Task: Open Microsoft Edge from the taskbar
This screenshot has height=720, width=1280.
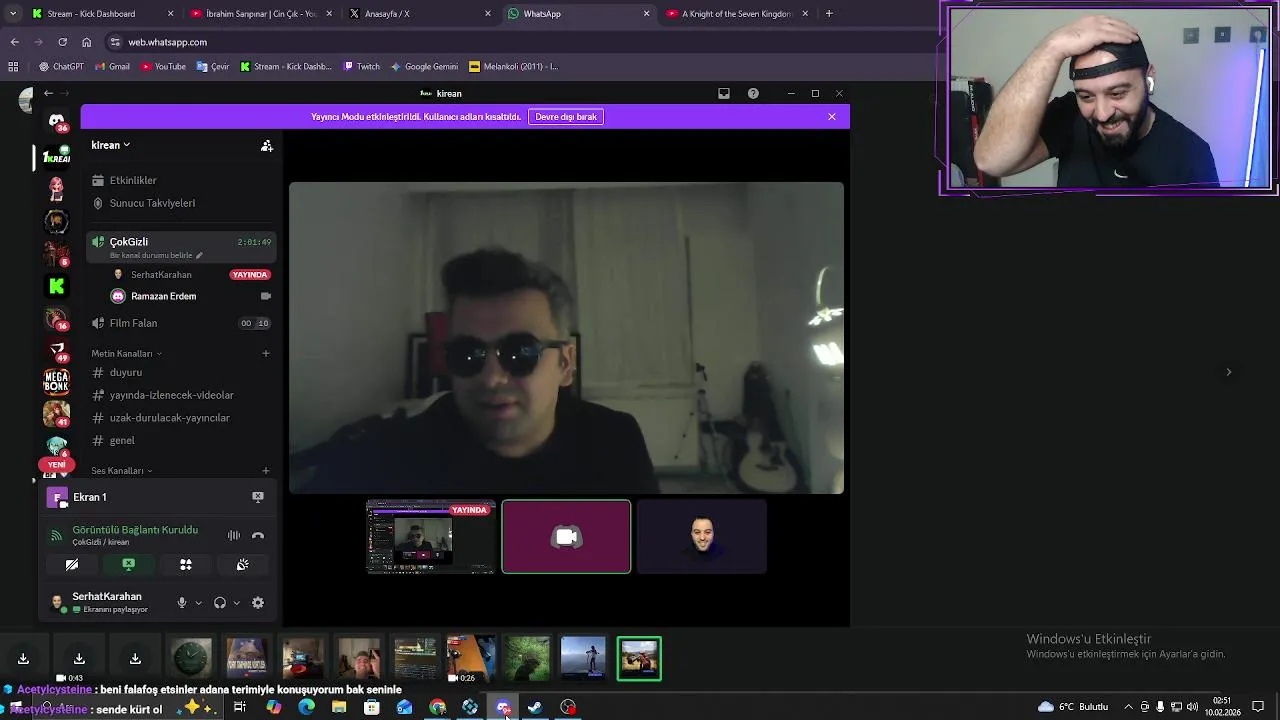Action: (306, 707)
